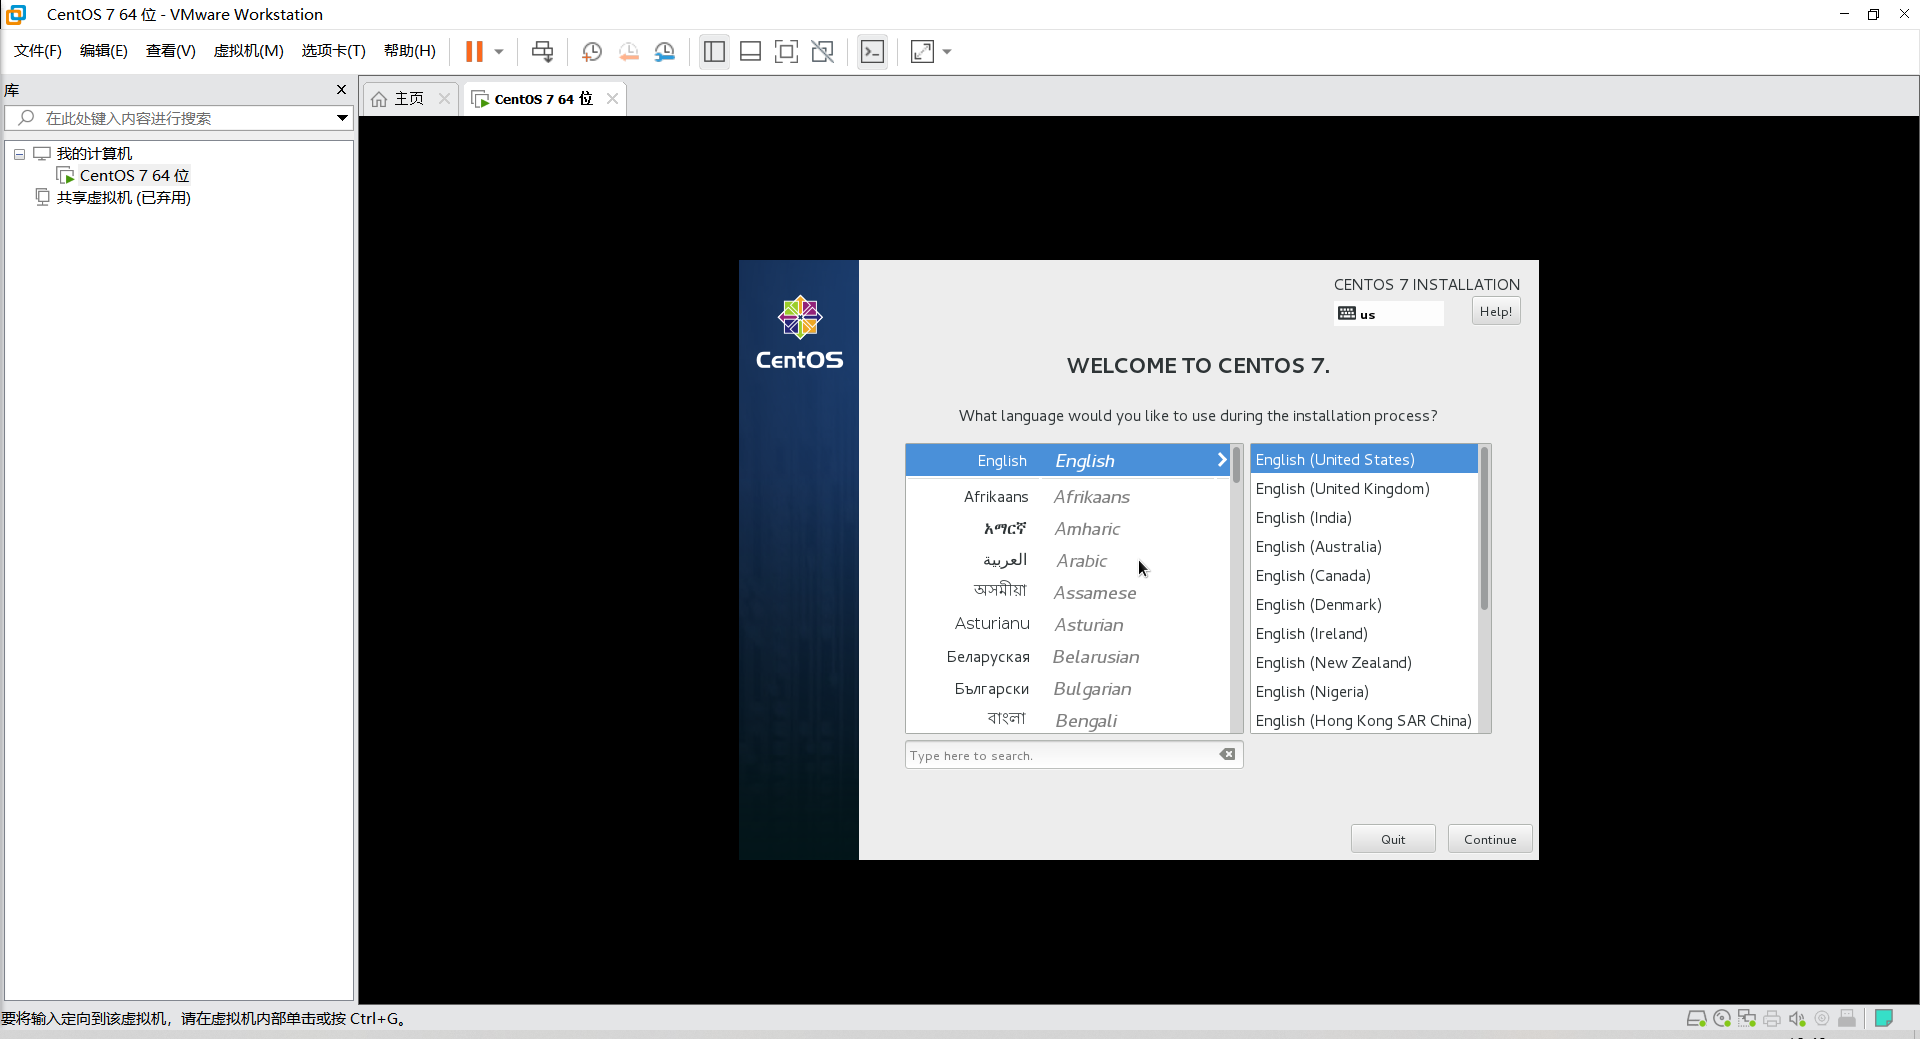Select the highlighted English language row
Viewport: 1920px width, 1039px height.
point(1067,460)
